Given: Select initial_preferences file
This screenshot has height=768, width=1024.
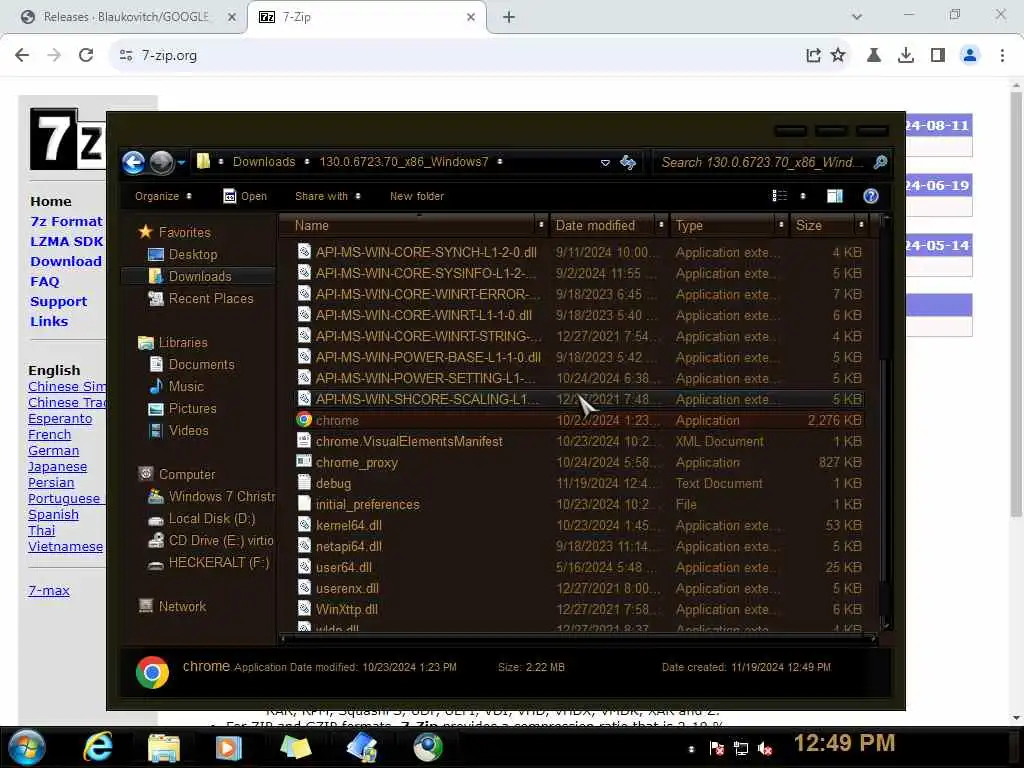Looking at the screenshot, I should point(579,505).
